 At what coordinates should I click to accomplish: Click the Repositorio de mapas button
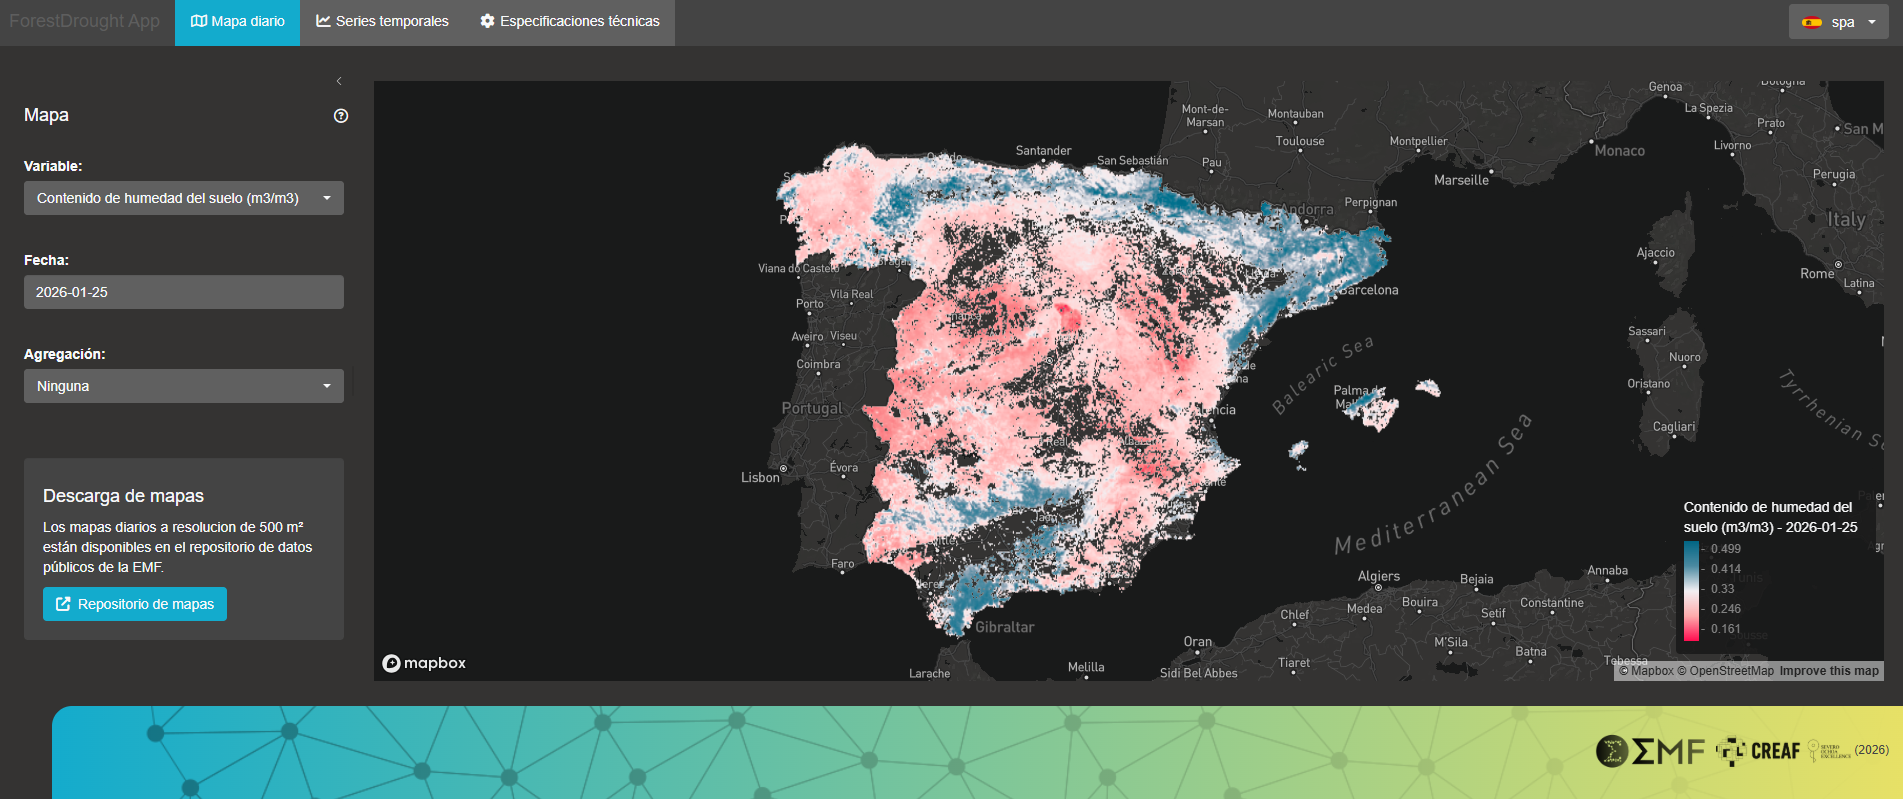click(x=135, y=604)
